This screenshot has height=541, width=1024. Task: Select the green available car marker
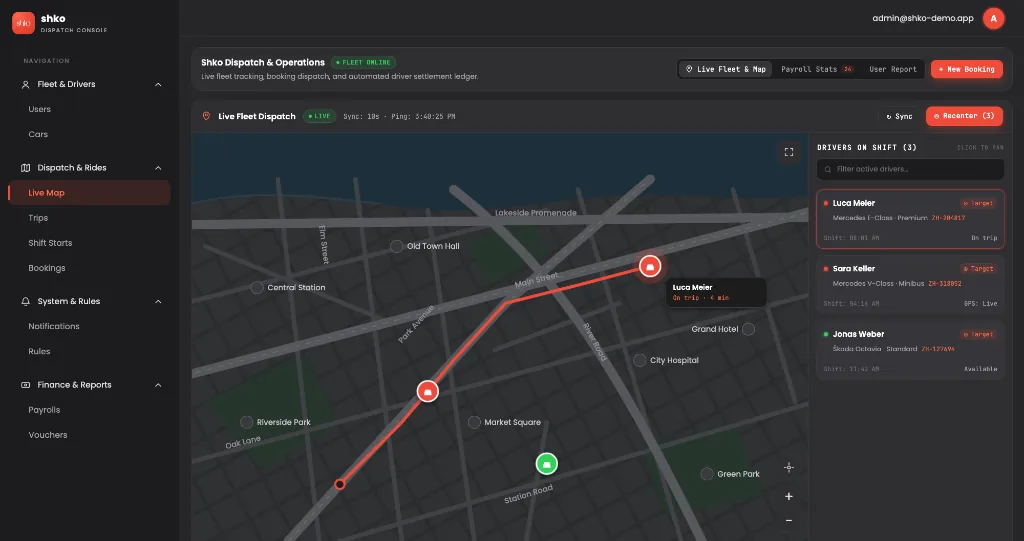coord(547,464)
